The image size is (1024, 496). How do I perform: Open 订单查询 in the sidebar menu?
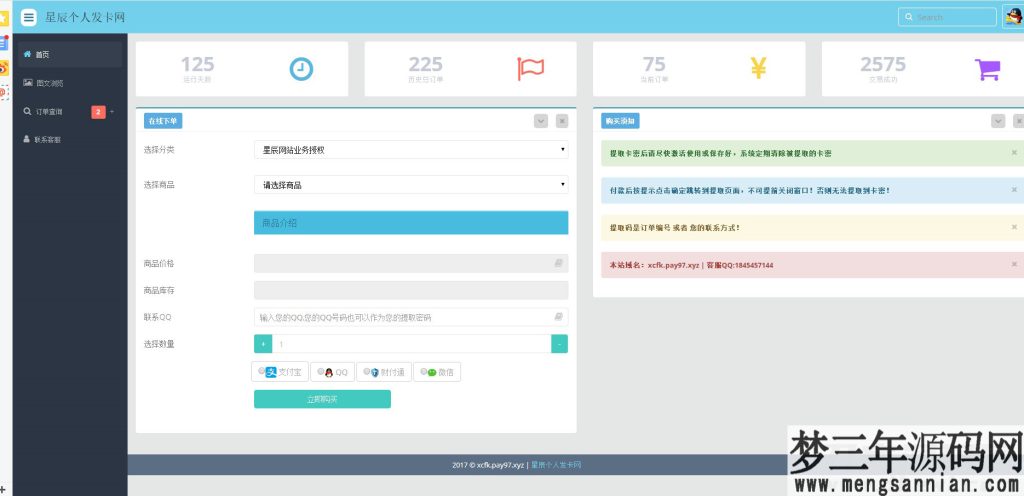click(49, 112)
